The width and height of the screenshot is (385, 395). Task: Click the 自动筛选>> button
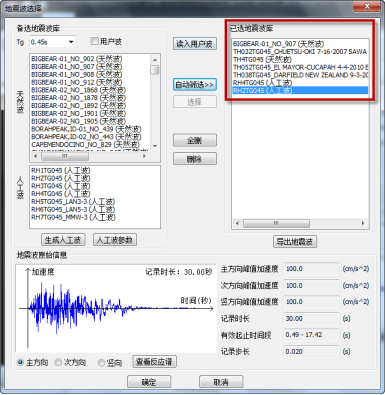tap(195, 85)
